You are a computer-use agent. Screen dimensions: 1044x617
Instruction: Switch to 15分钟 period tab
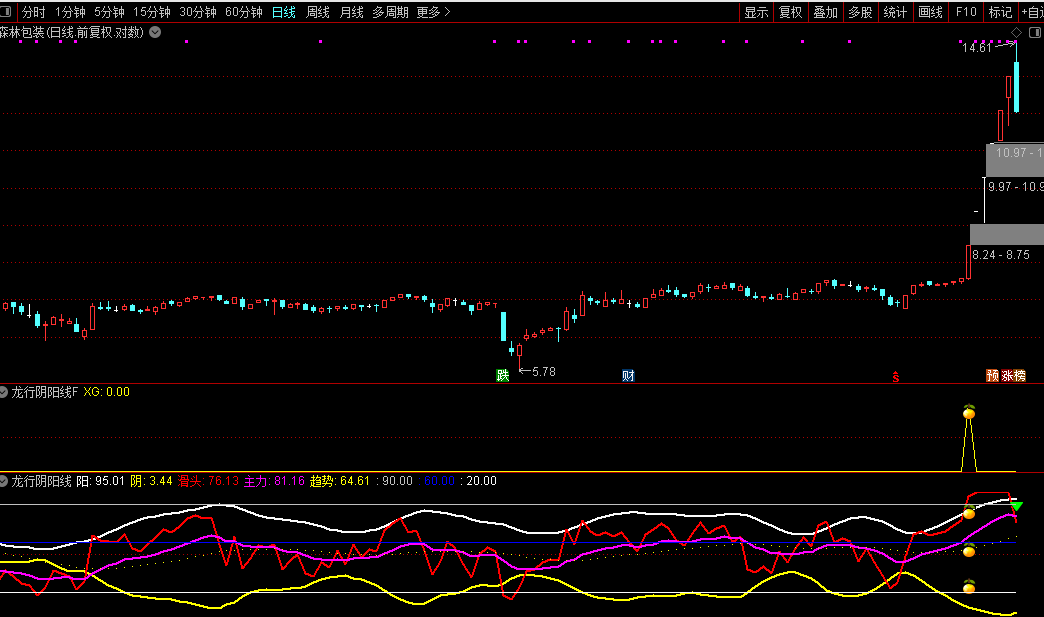[152, 12]
